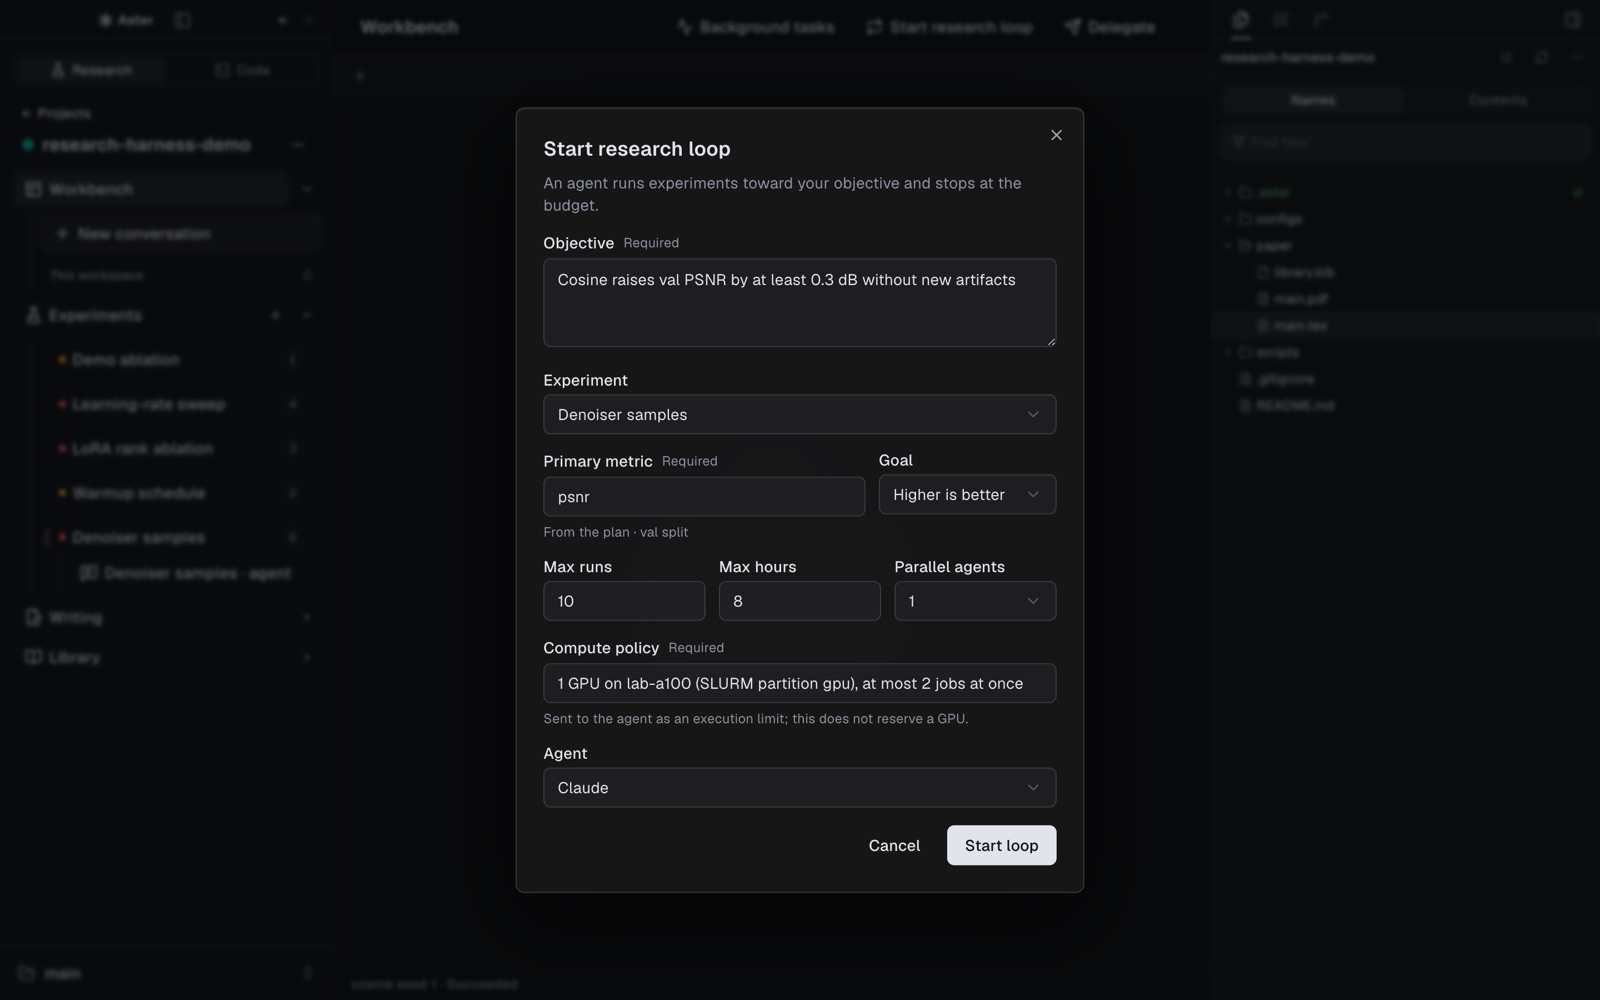
Task: Open main.pdf in the file tree
Action: point(1300,299)
